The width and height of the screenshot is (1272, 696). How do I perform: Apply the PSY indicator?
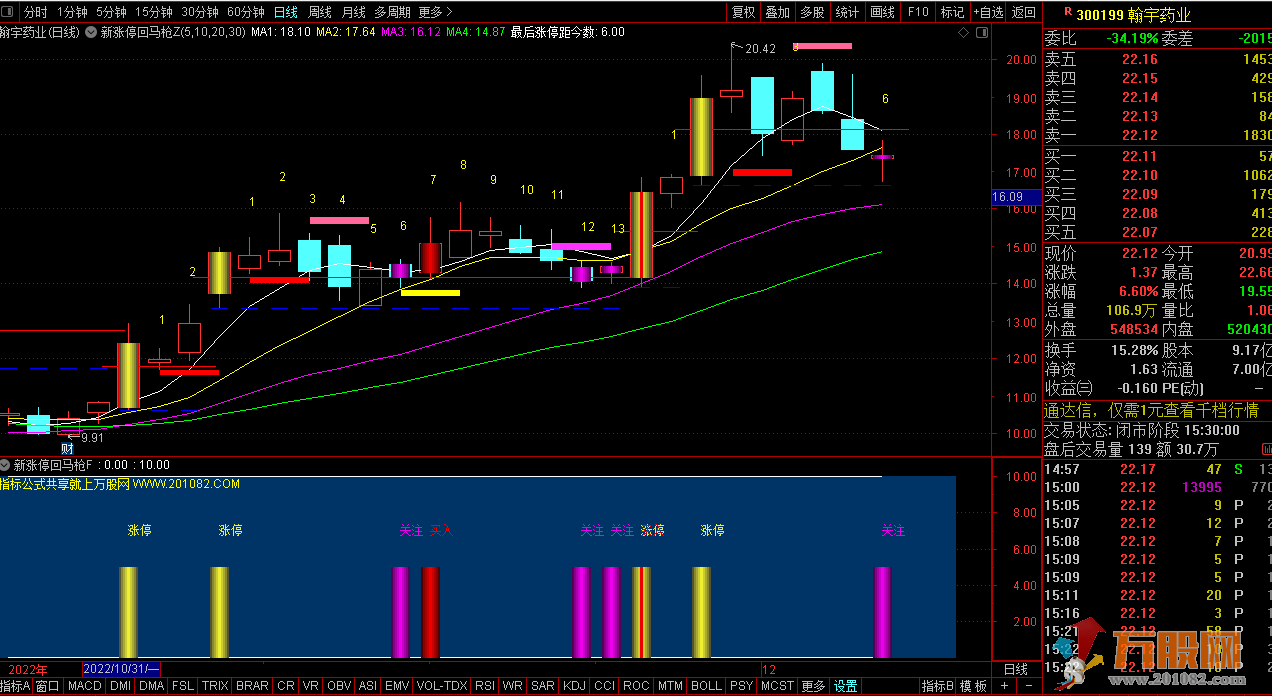pyautogui.click(x=741, y=686)
